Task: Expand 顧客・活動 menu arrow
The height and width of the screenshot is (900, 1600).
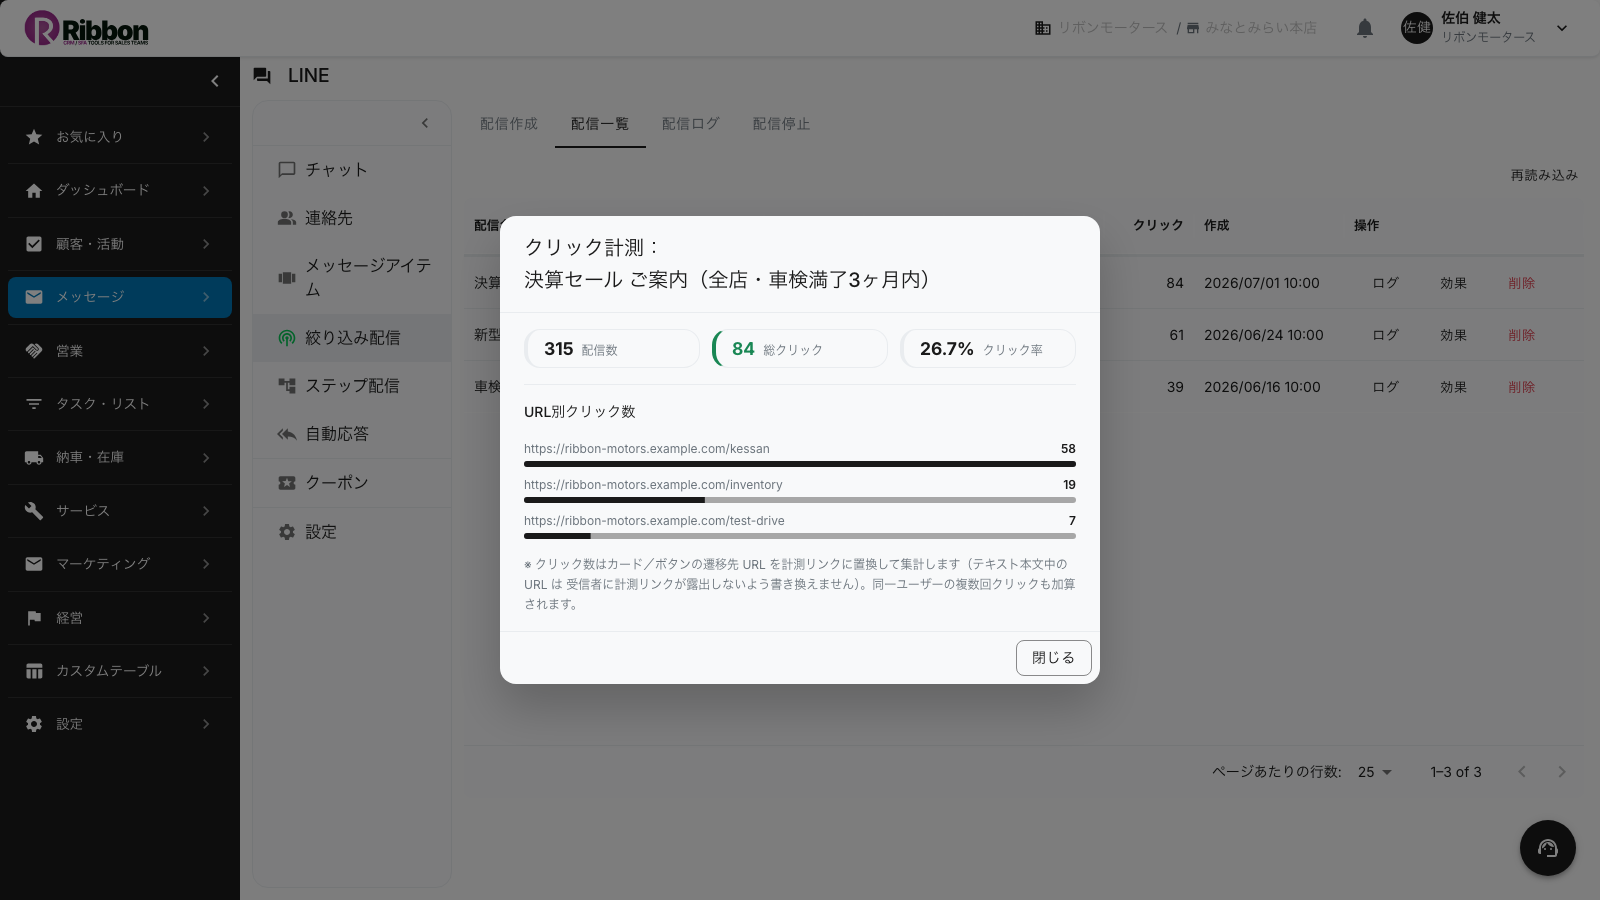Action: point(206,244)
